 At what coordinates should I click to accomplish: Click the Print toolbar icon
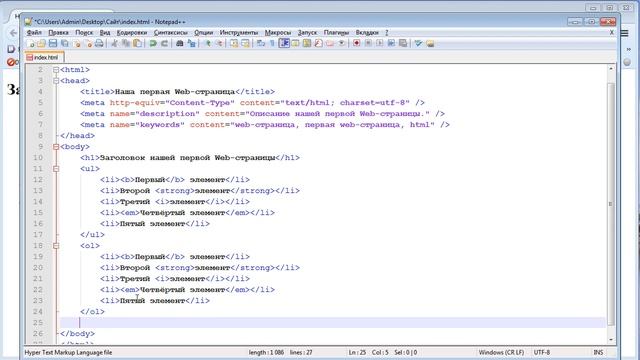tap(99, 43)
